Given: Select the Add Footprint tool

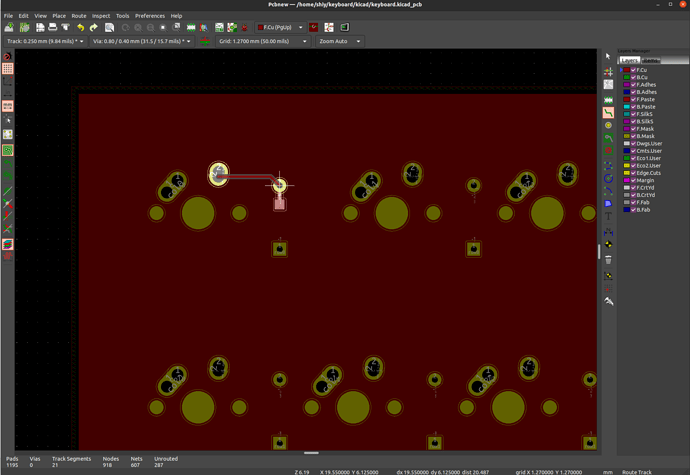Looking at the screenshot, I should pos(608,100).
